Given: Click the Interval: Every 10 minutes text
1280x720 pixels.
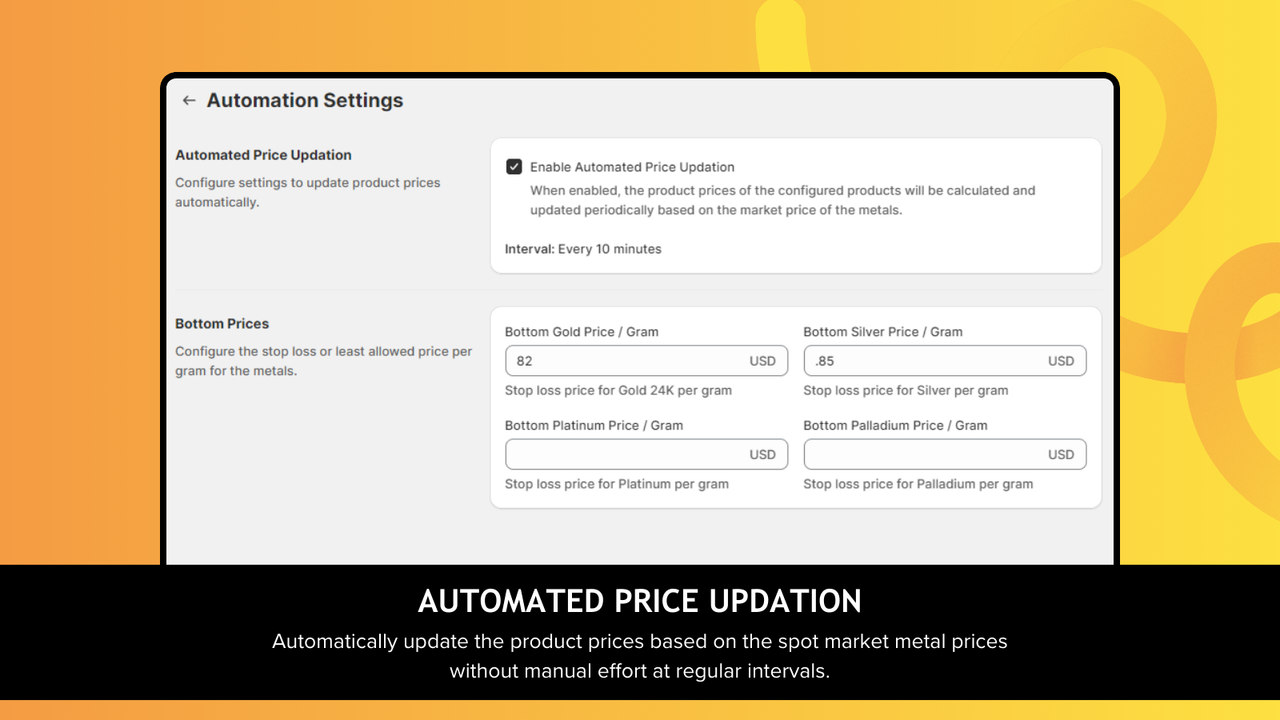Looking at the screenshot, I should 583,249.
